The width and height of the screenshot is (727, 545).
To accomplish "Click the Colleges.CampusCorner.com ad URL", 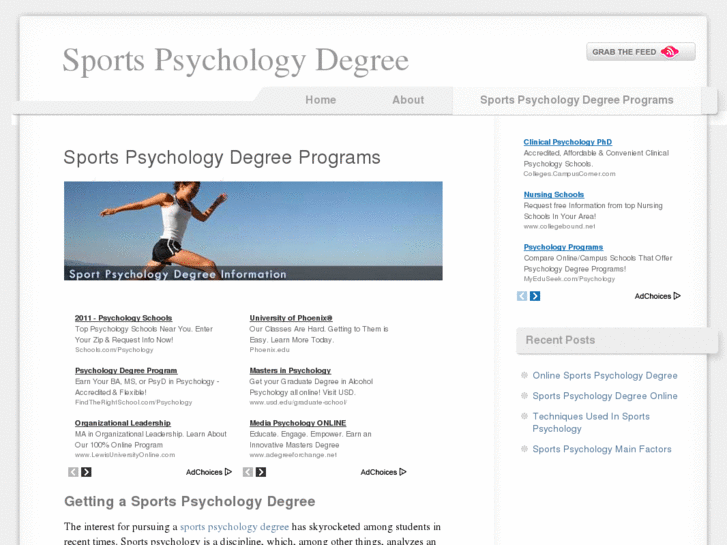I will 569,174.
